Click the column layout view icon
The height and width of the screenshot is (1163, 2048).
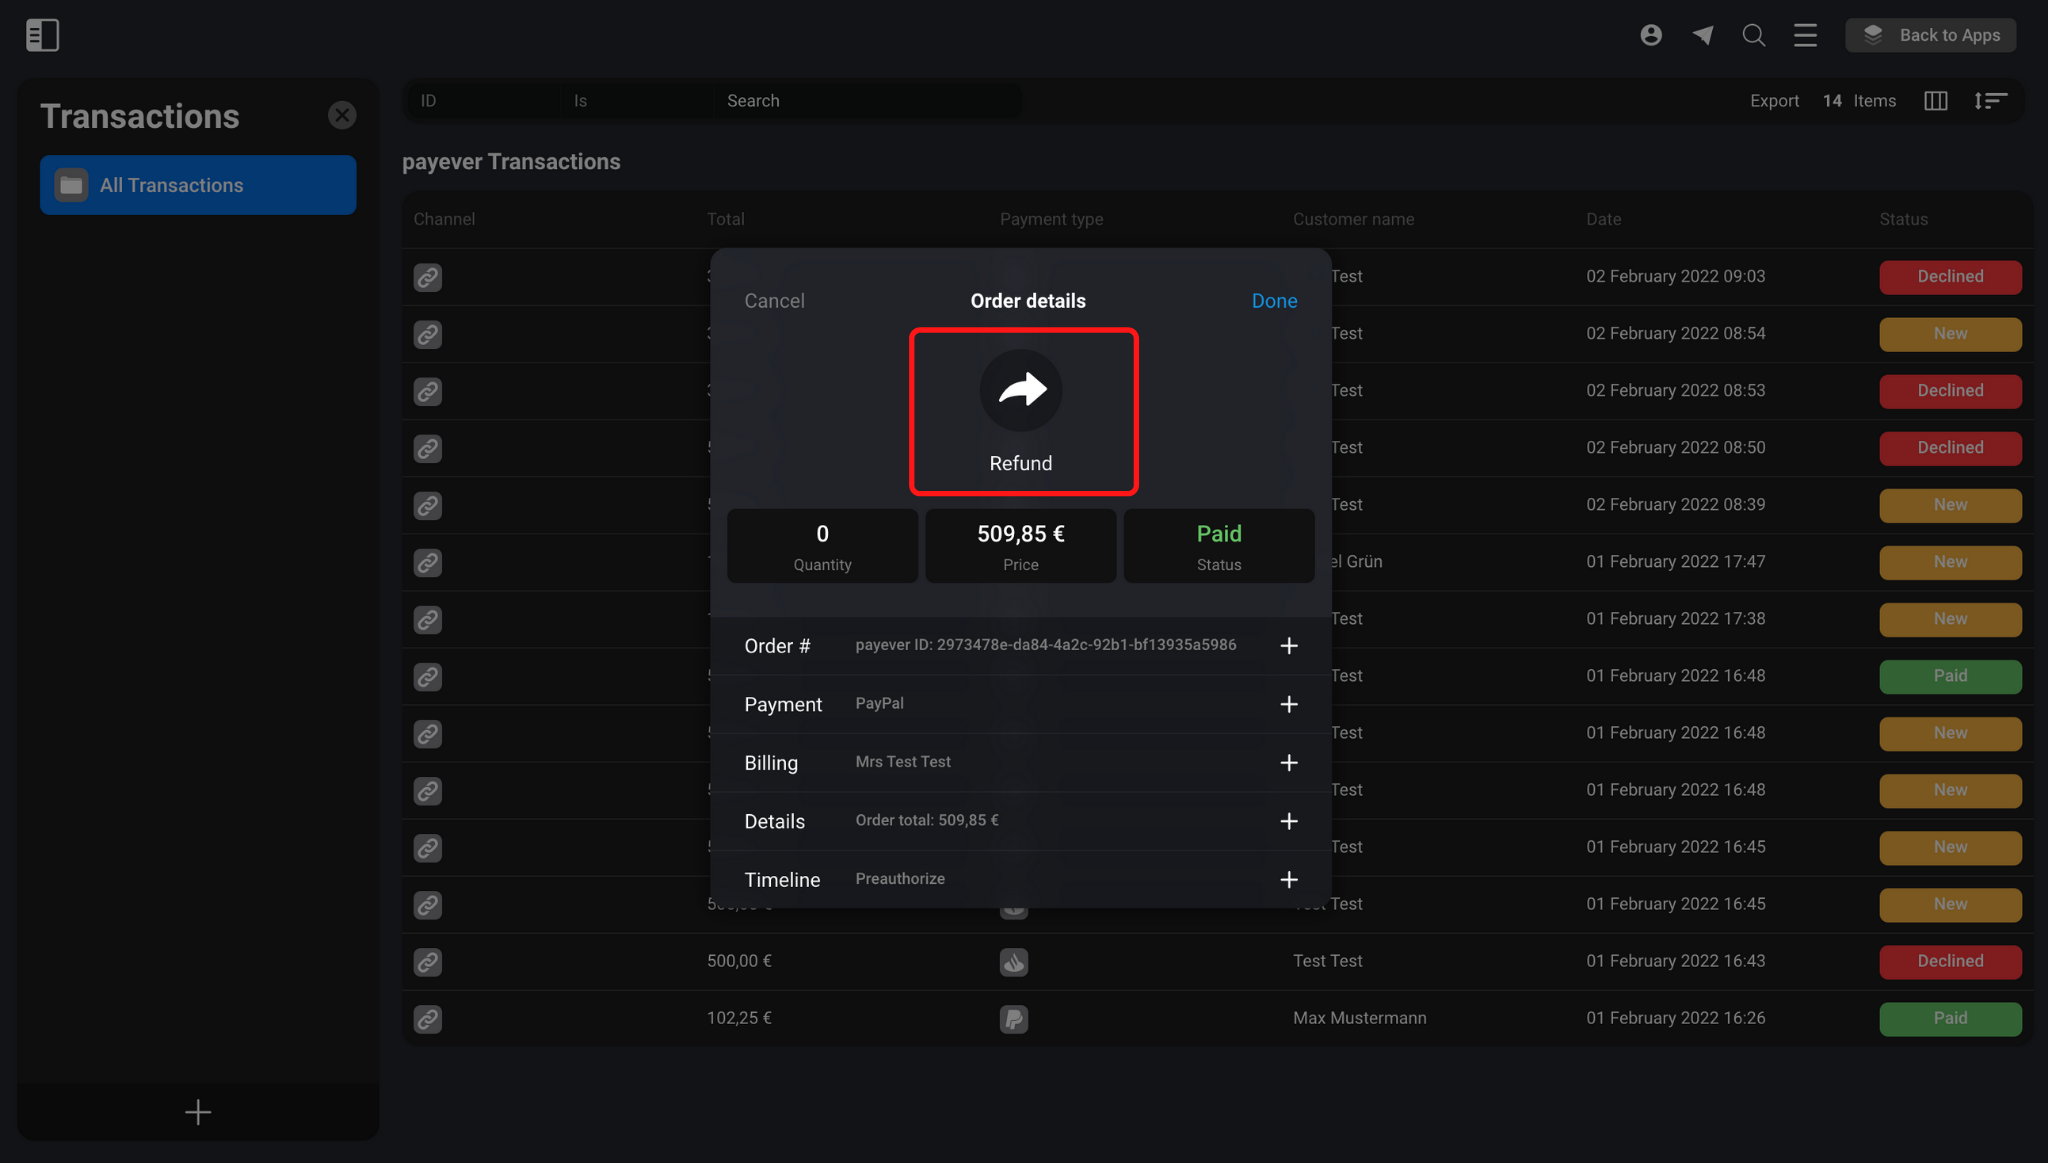point(1936,101)
